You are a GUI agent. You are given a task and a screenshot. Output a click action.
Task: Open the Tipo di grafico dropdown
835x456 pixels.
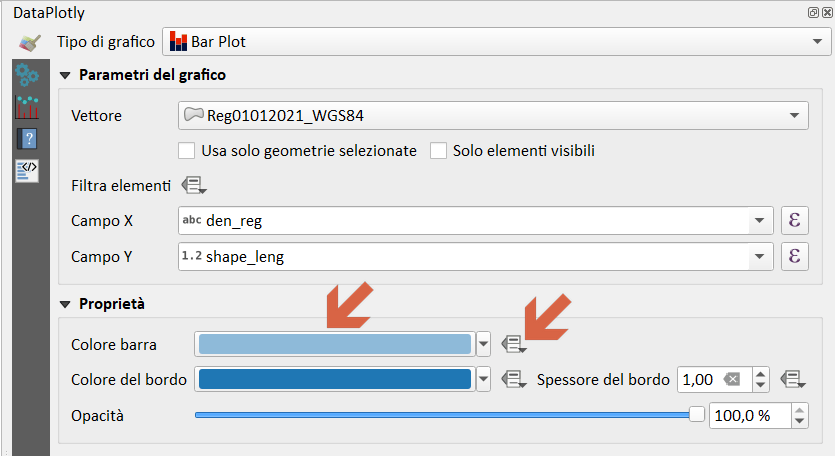493,42
